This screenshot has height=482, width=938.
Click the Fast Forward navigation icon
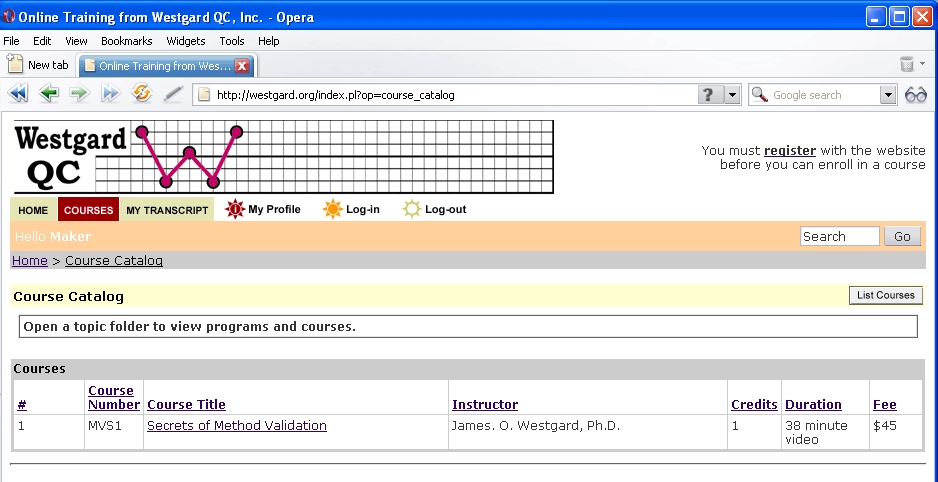tap(111, 94)
